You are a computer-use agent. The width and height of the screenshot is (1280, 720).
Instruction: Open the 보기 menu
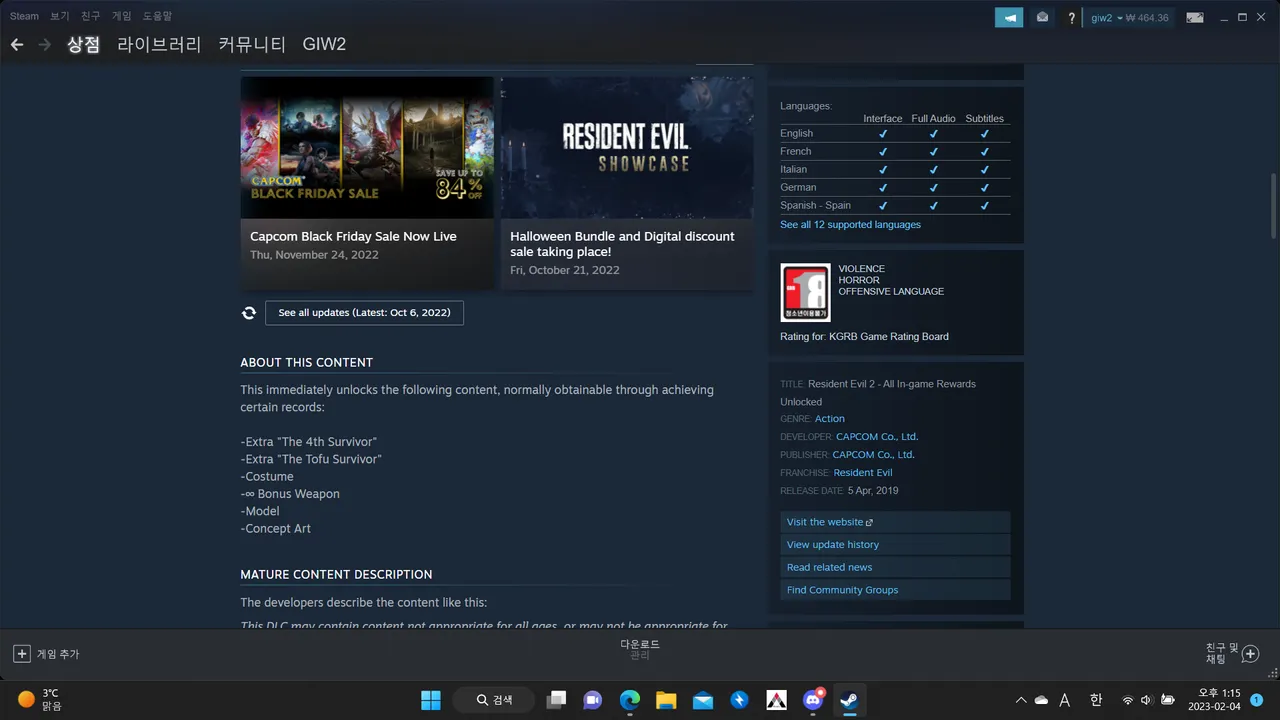click(x=60, y=16)
